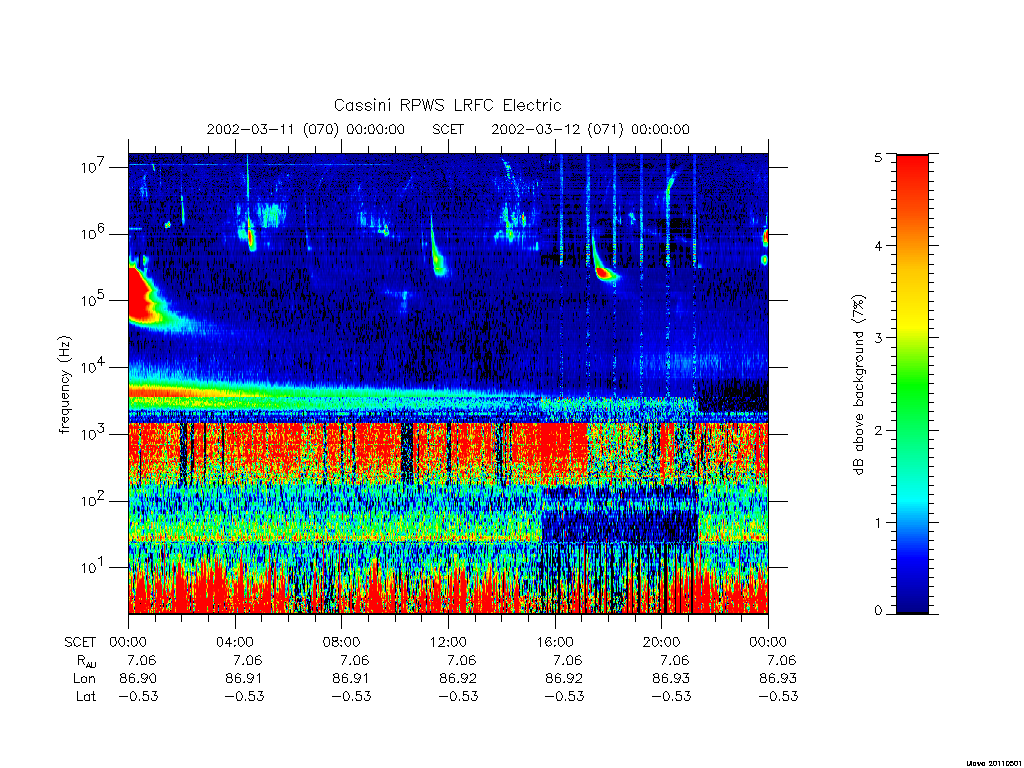
Task: Click the 'Lon' row label
Action: tap(84, 679)
